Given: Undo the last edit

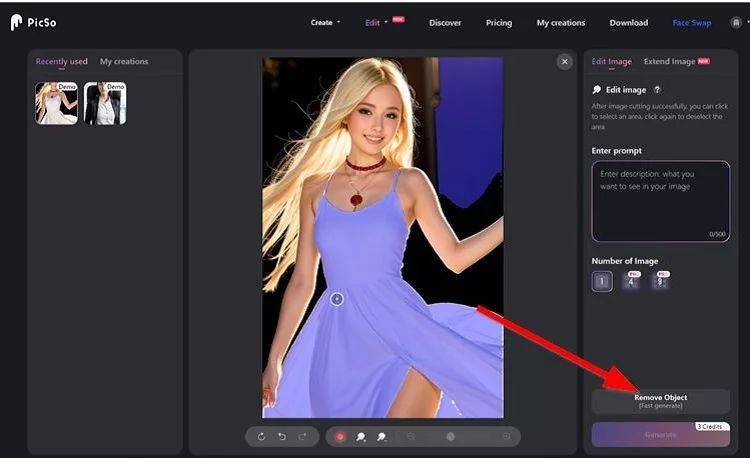Looking at the screenshot, I should (x=282, y=436).
